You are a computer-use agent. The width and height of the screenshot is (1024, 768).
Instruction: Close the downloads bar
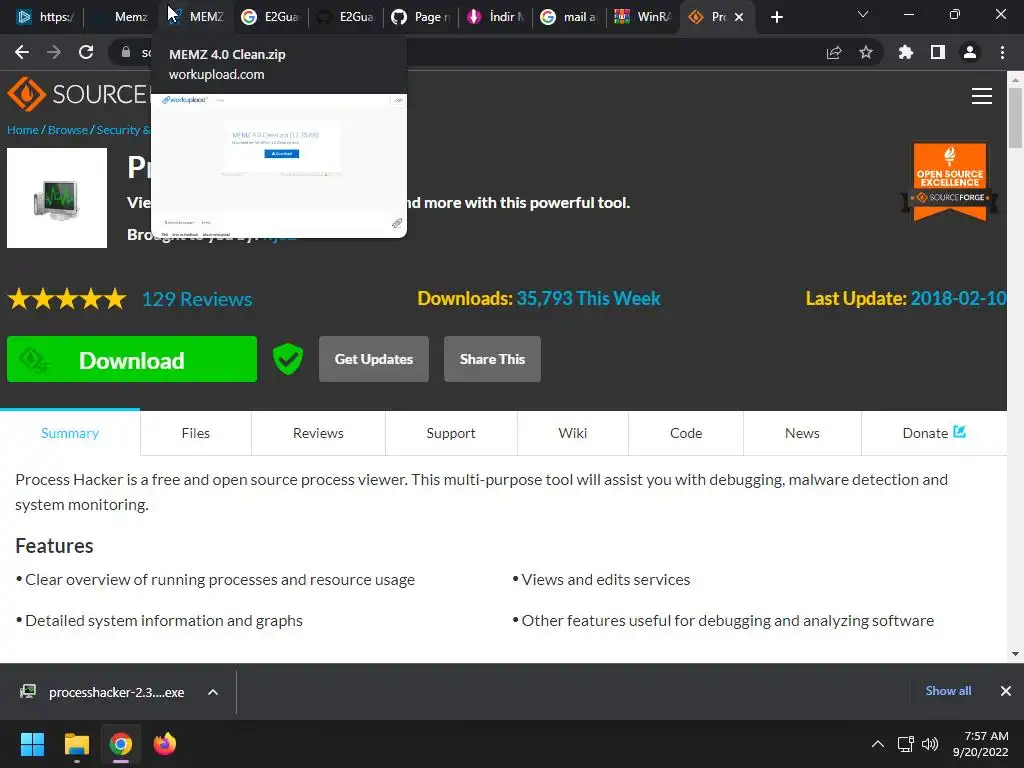pyautogui.click(x=1006, y=691)
